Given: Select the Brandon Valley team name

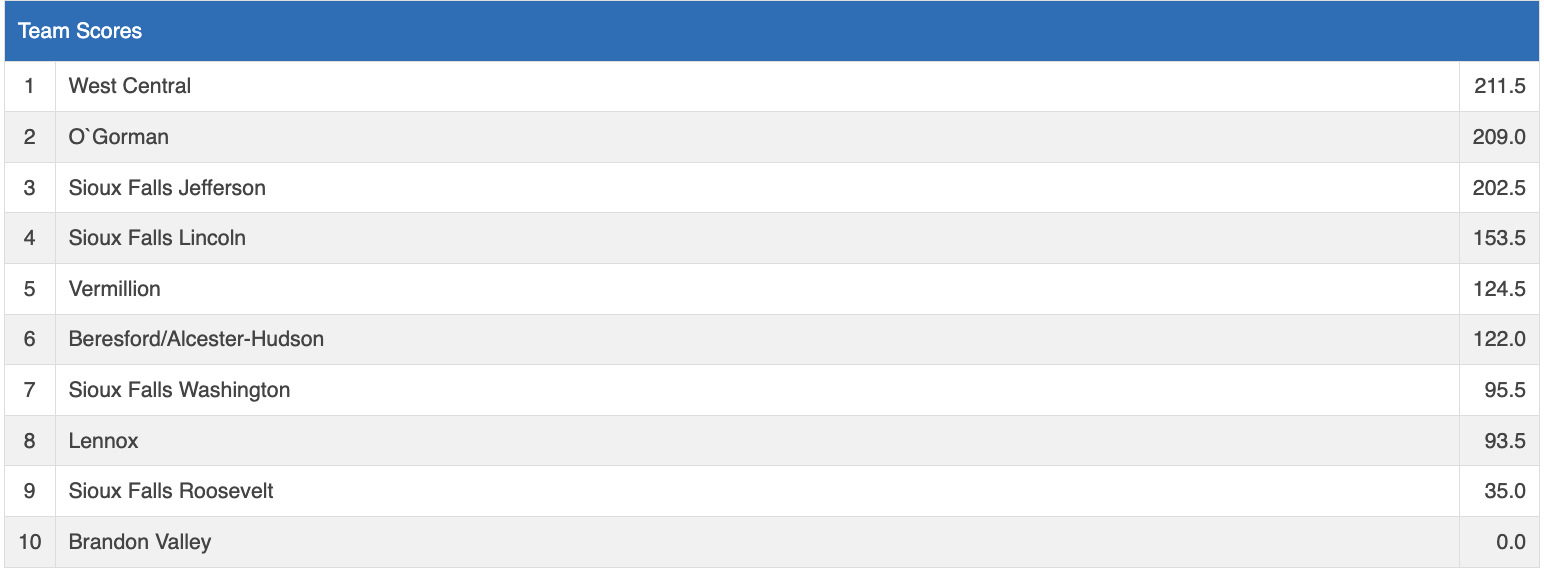Looking at the screenshot, I should [140, 542].
